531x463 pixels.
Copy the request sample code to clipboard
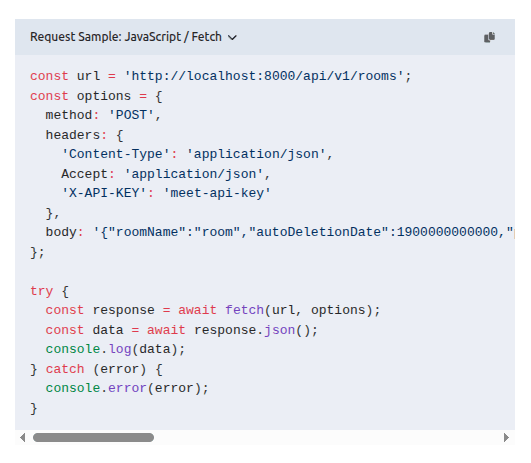(x=489, y=37)
